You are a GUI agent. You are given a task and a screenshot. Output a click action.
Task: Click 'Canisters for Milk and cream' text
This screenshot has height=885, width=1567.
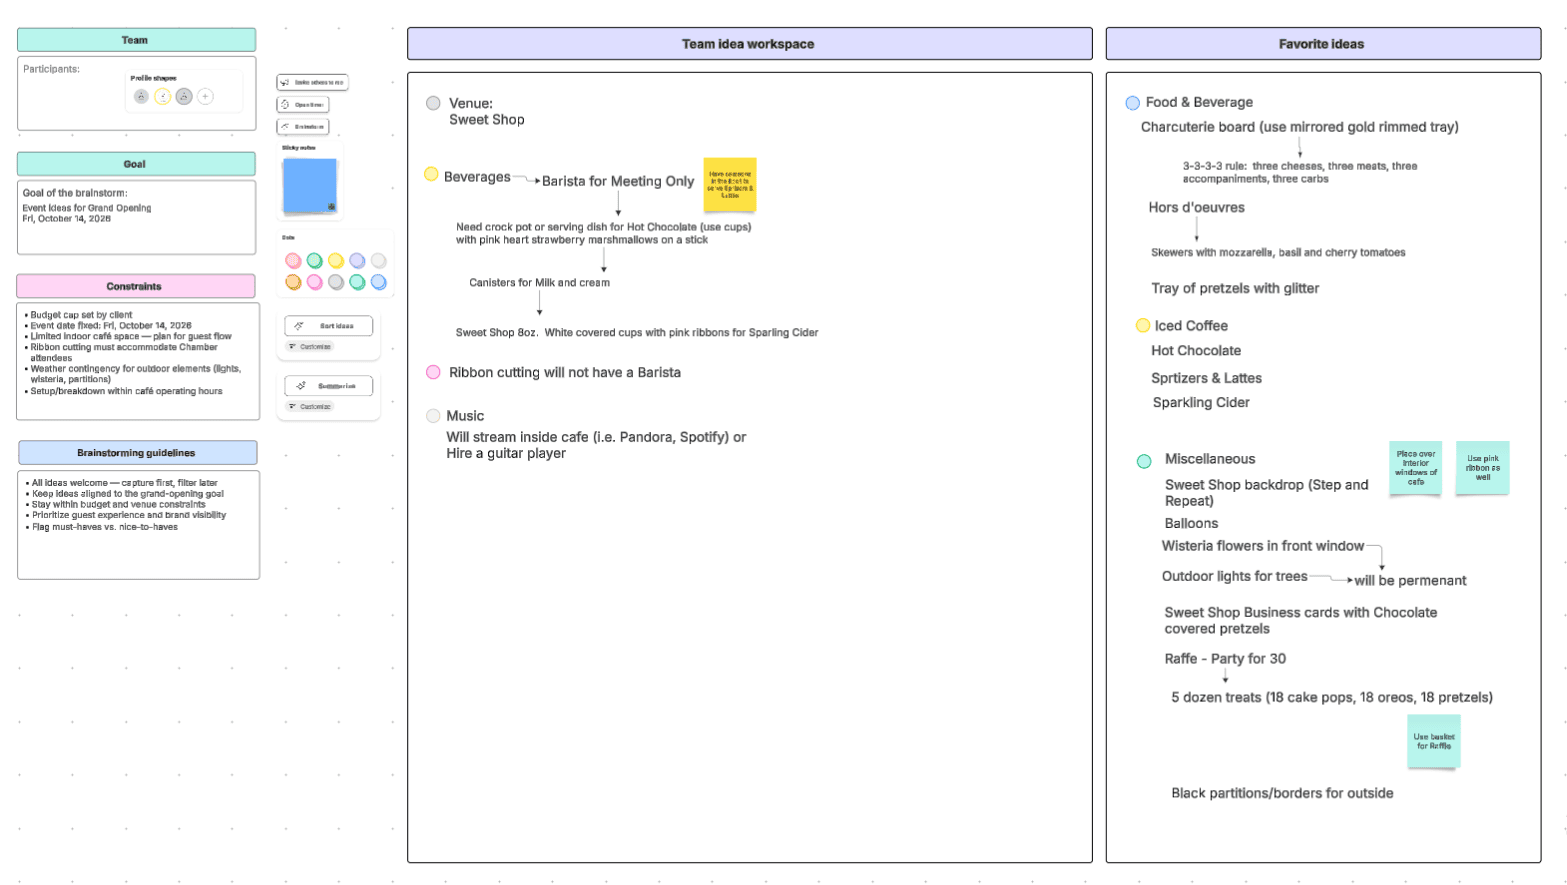pyautogui.click(x=539, y=283)
